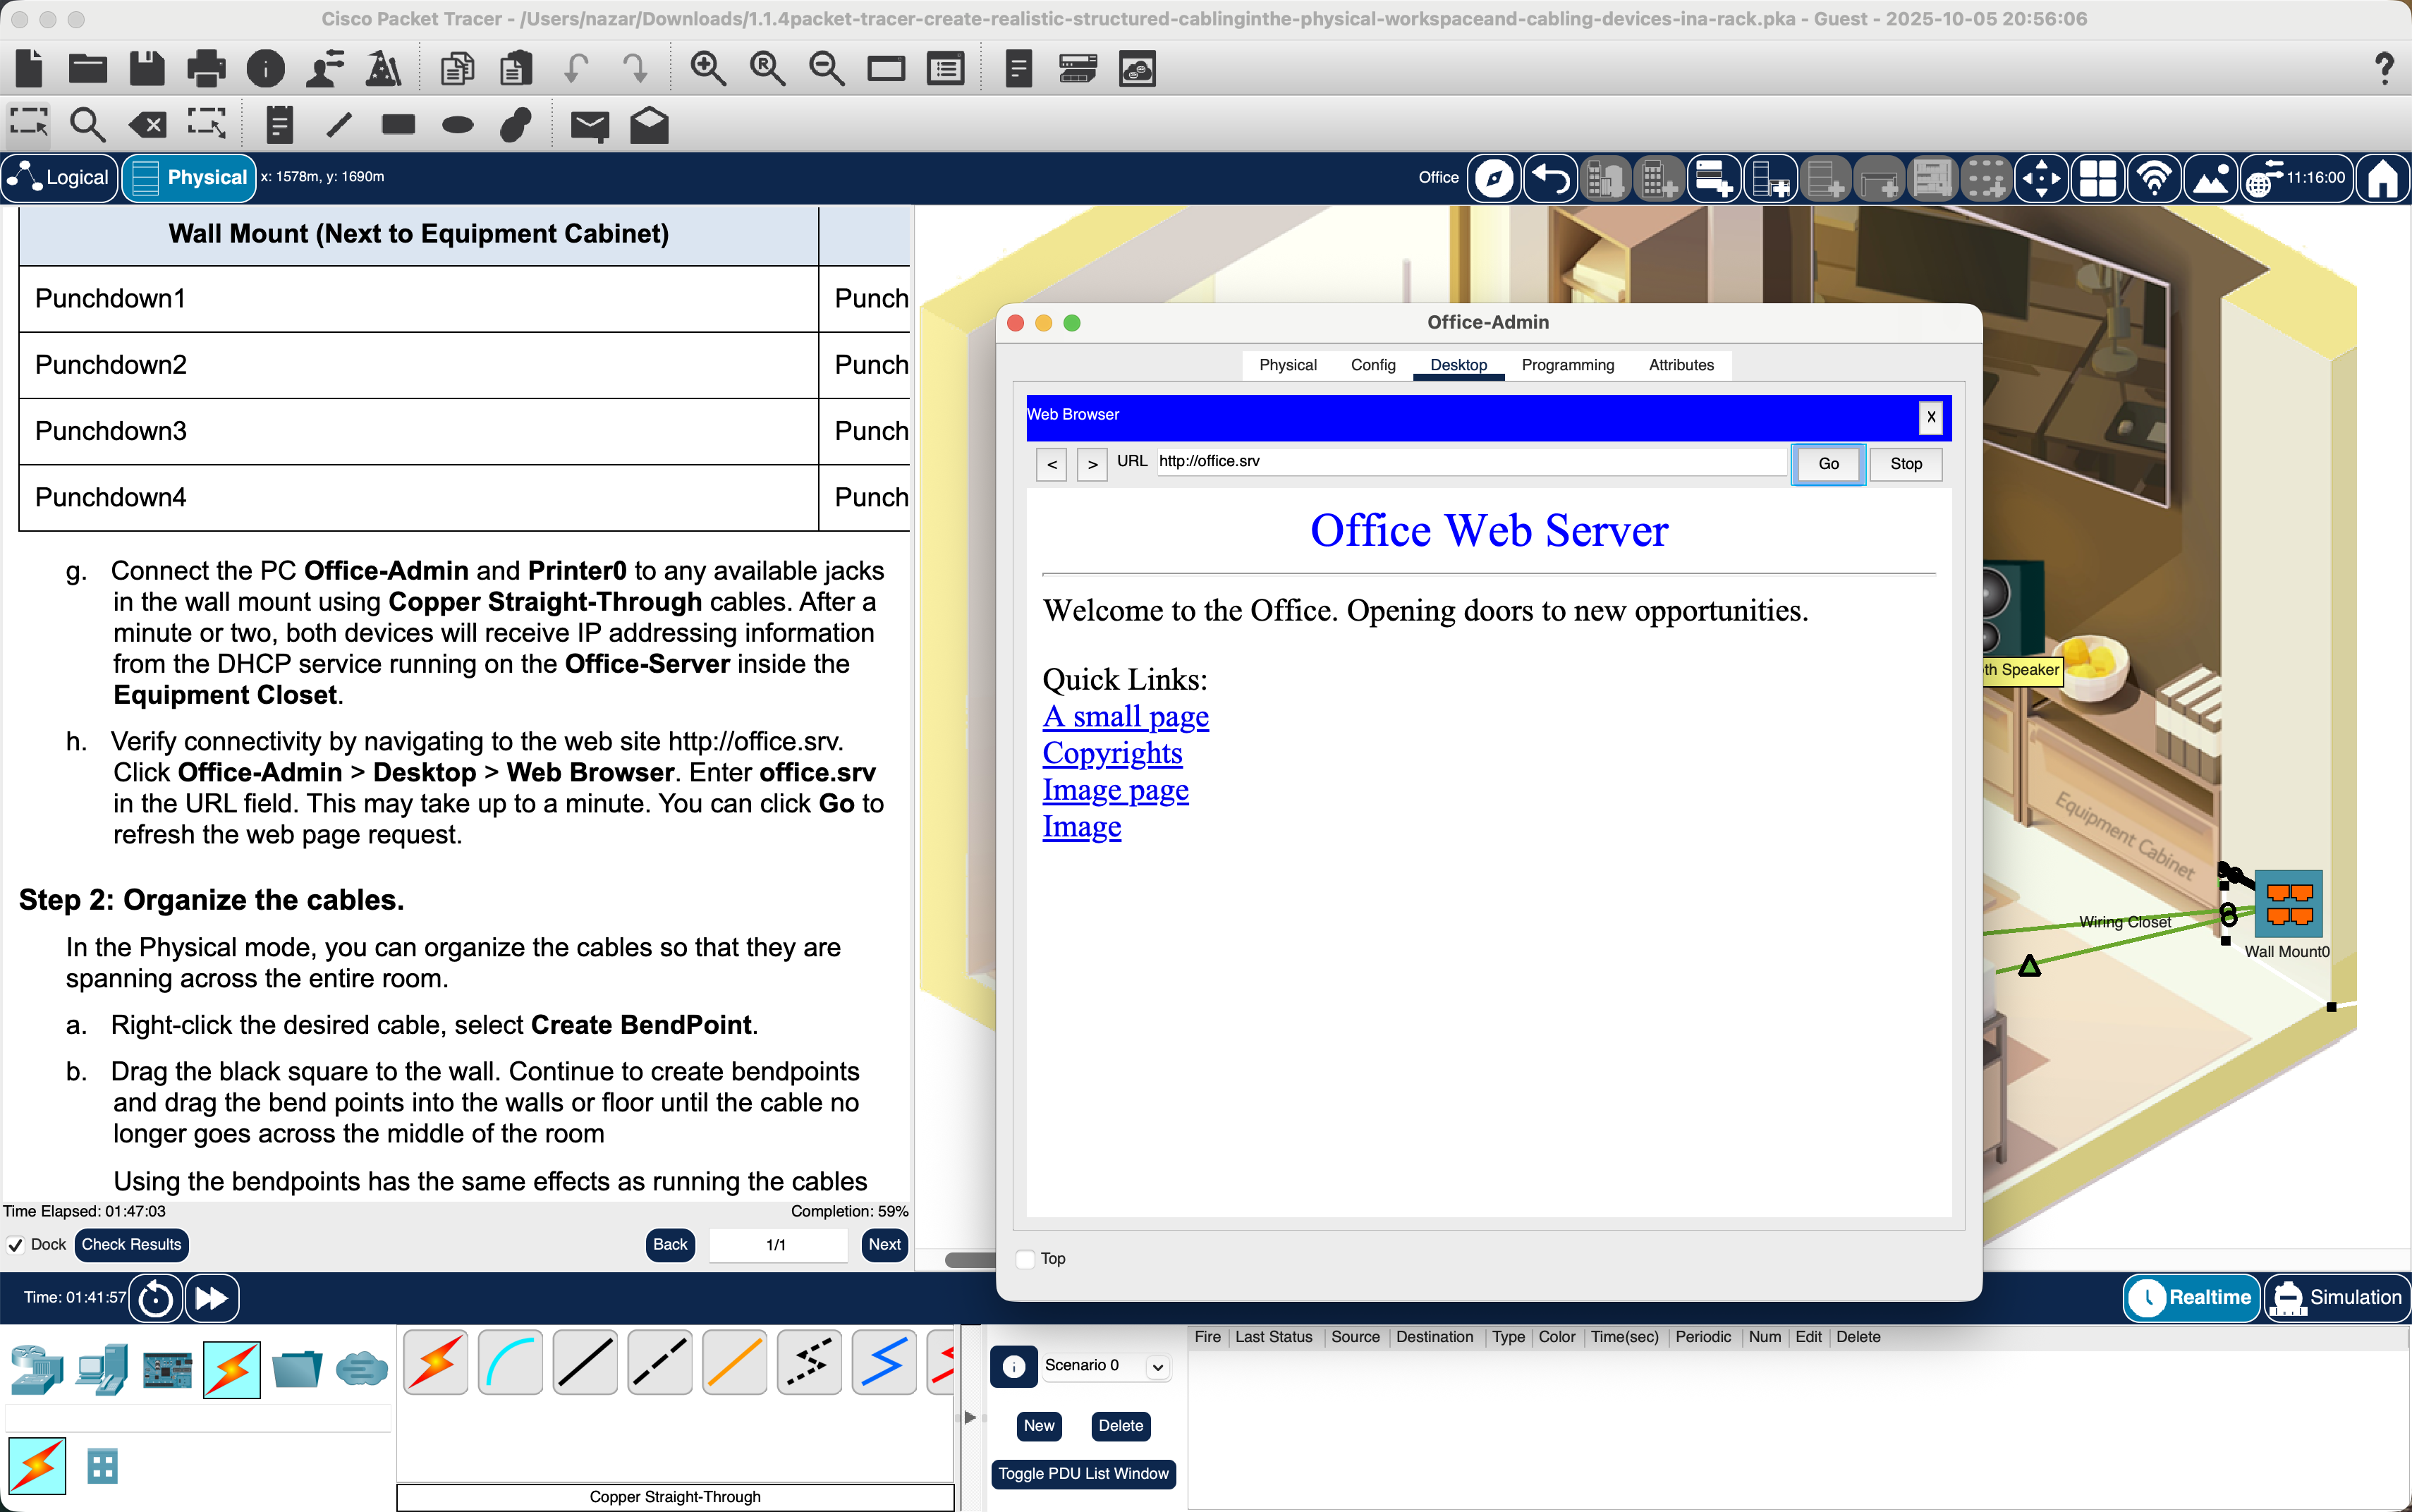The image size is (2412, 1512).
Task: Expand the PDU panel arrow
Action: click(969, 1417)
